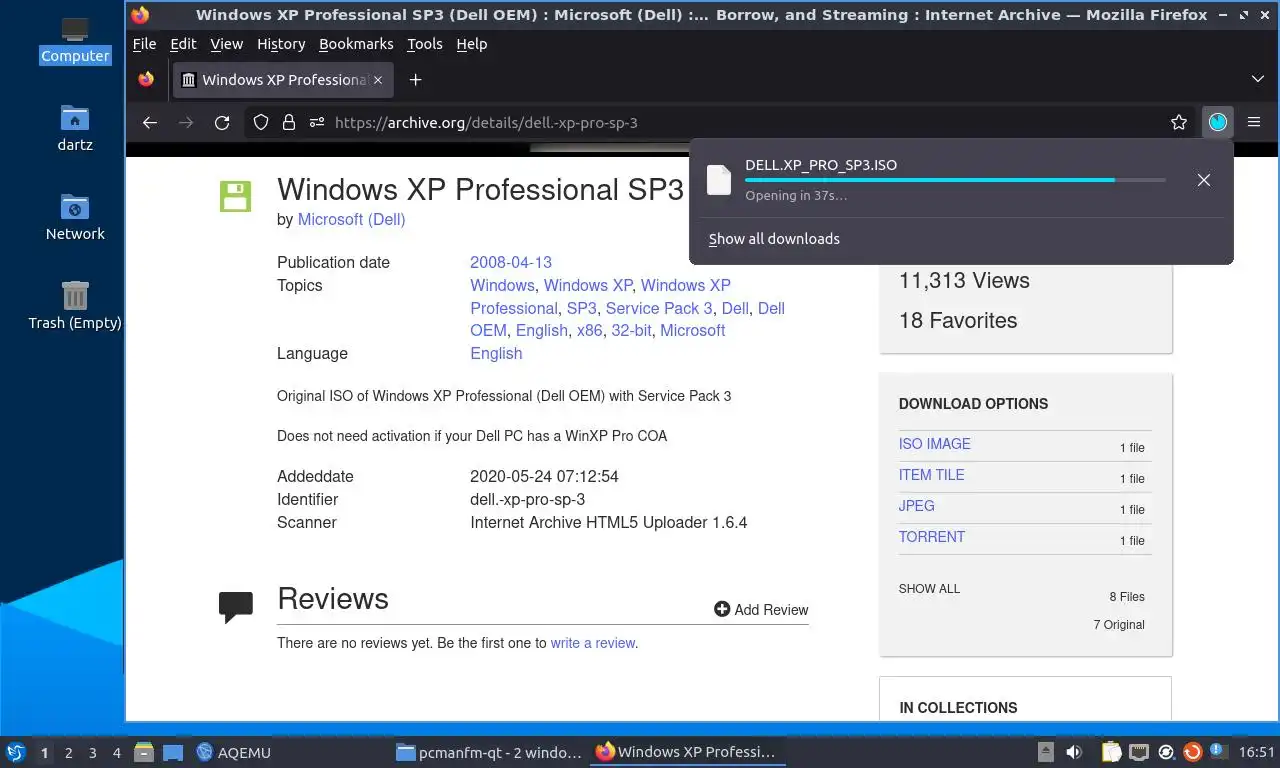
Task: Click Add Review
Action: click(x=761, y=609)
